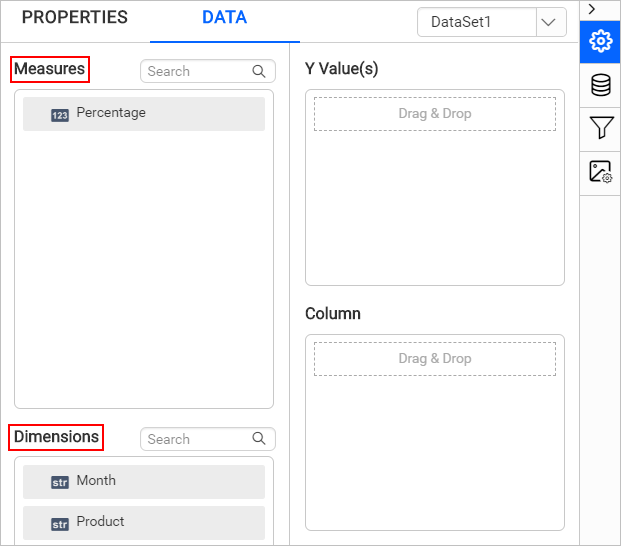Open the image settings icon
The width and height of the screenshot is (621, 546).
600,171
